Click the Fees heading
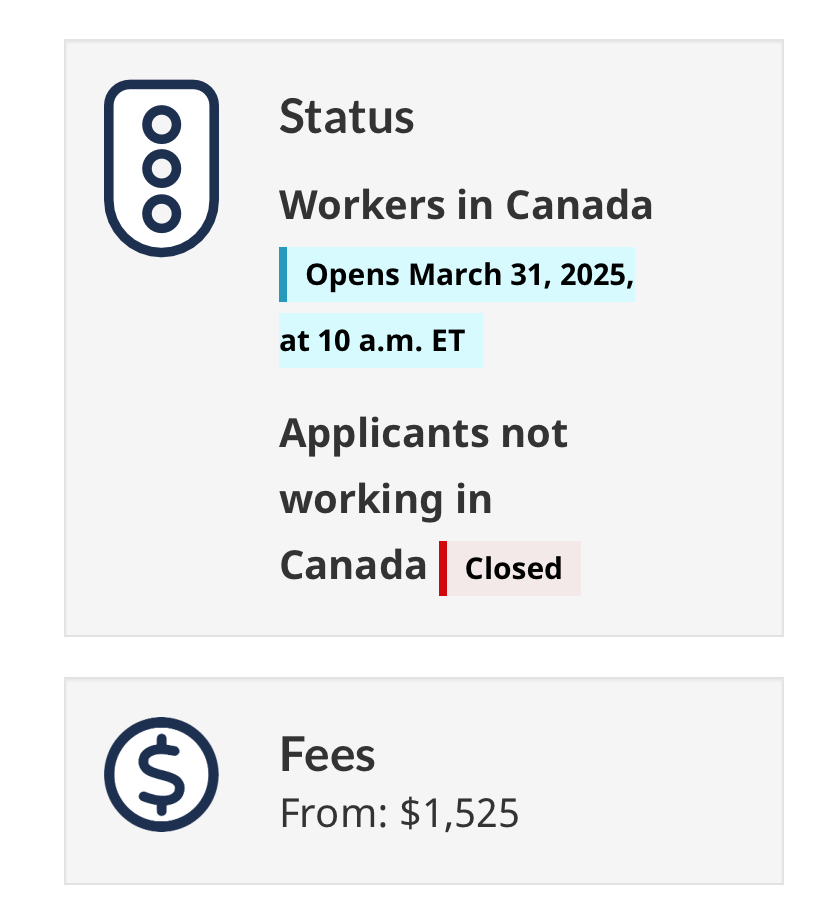This screenshot has width=820, height=914. click(x=328, y=754)
